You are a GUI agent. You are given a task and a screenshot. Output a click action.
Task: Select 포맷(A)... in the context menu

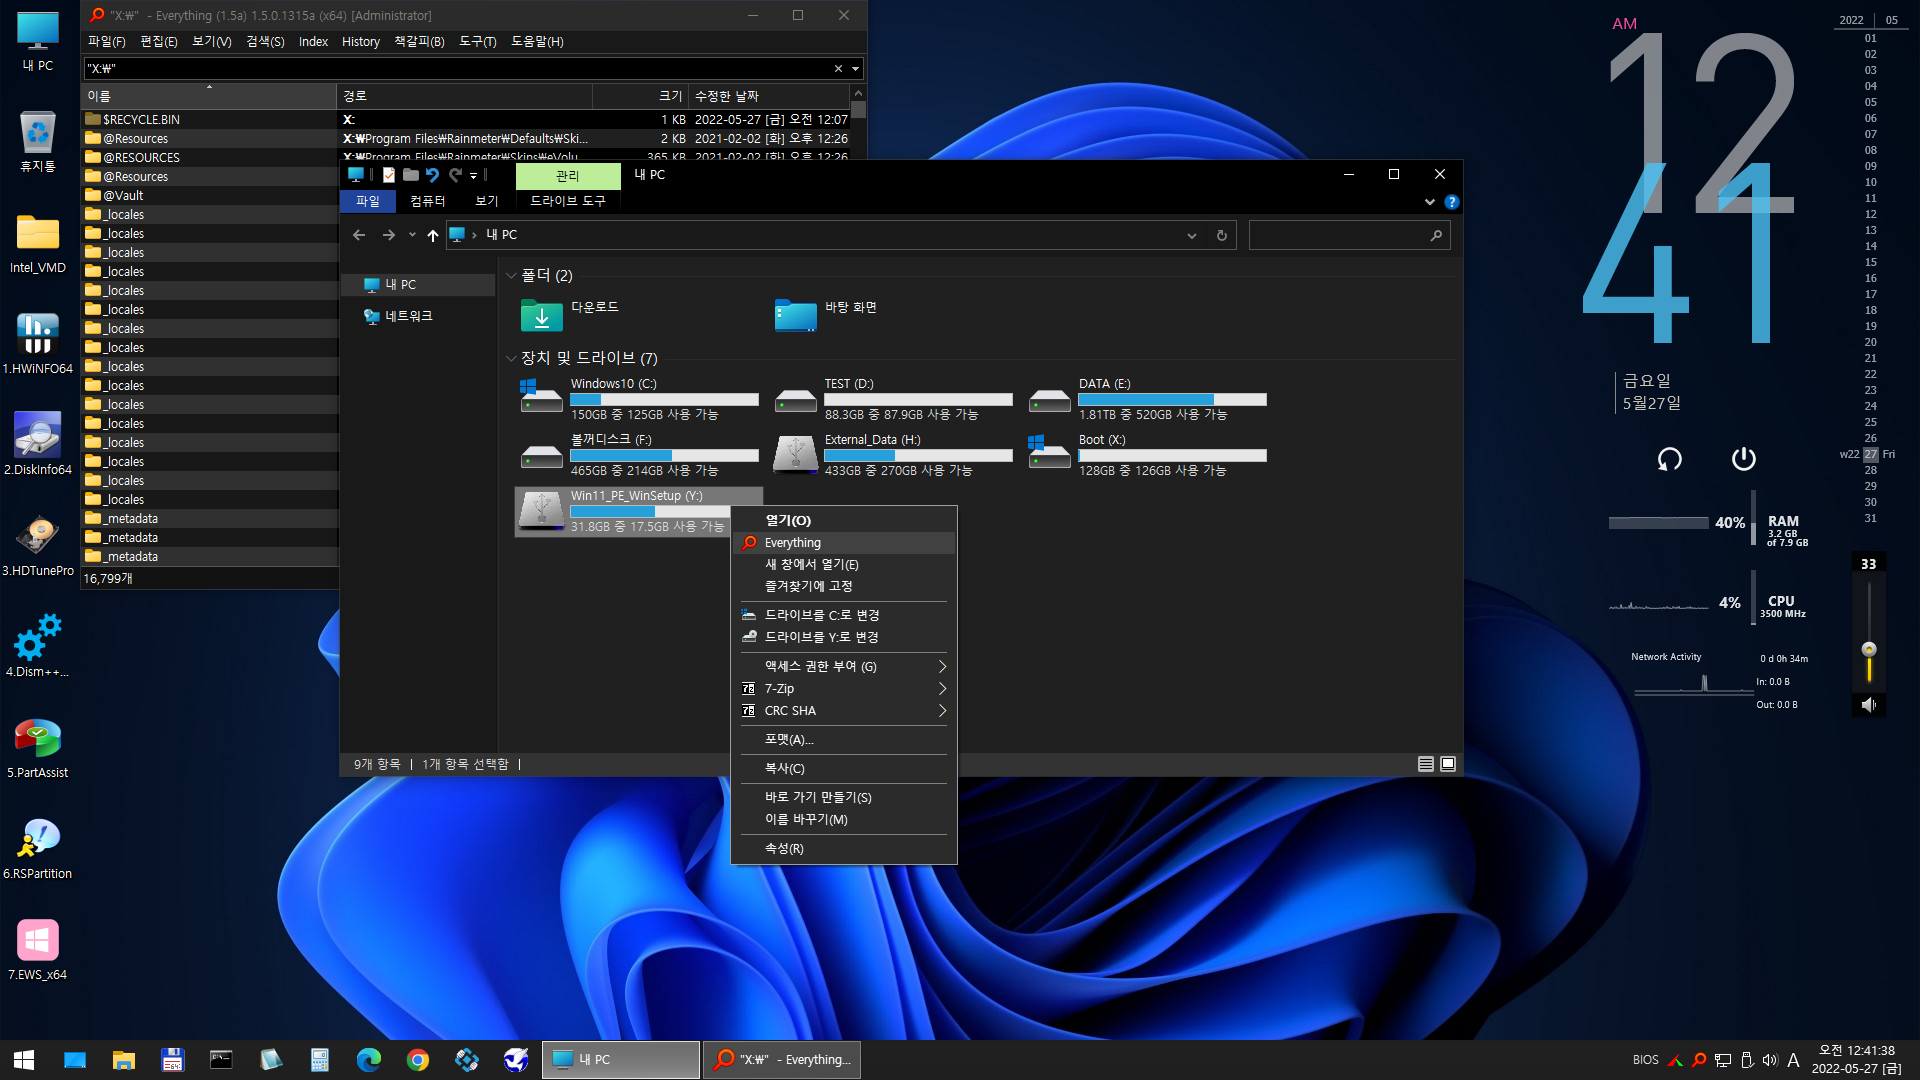pos(844,740)
